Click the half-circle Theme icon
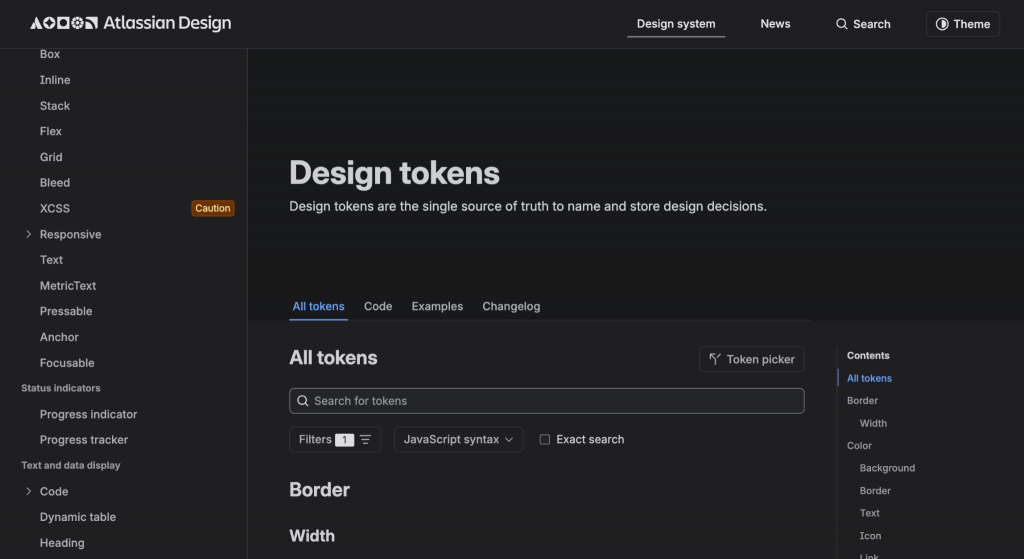Image resolution: width=1024 pixels, height=559 pixels. tap(942, 24)
